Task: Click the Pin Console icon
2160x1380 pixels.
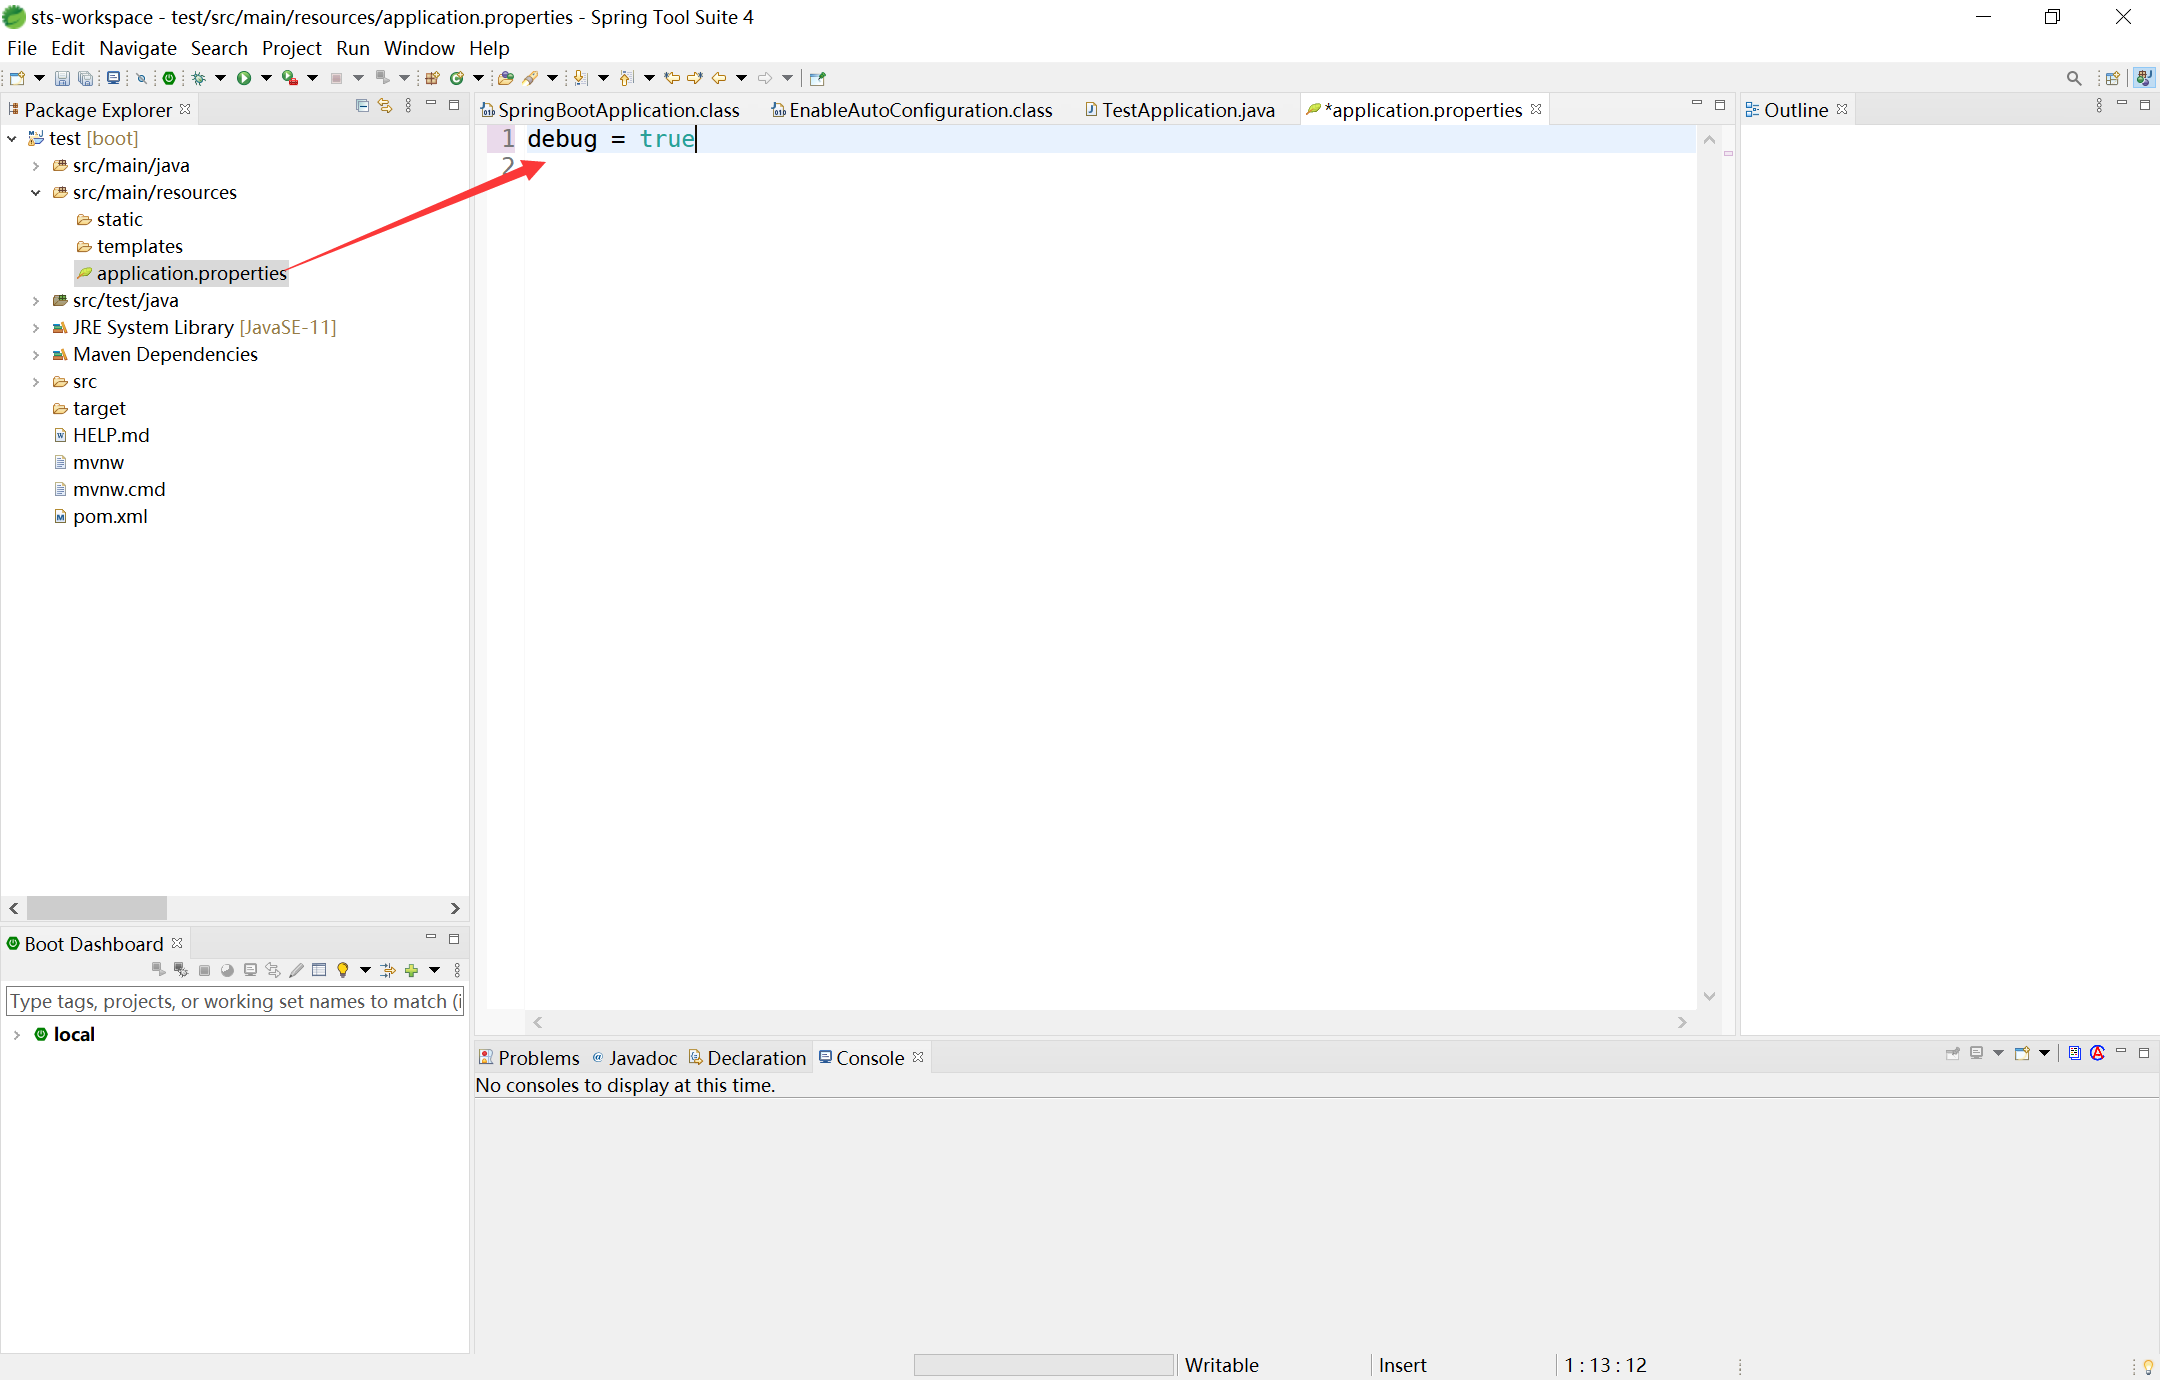Action: click(1952, 1053)
